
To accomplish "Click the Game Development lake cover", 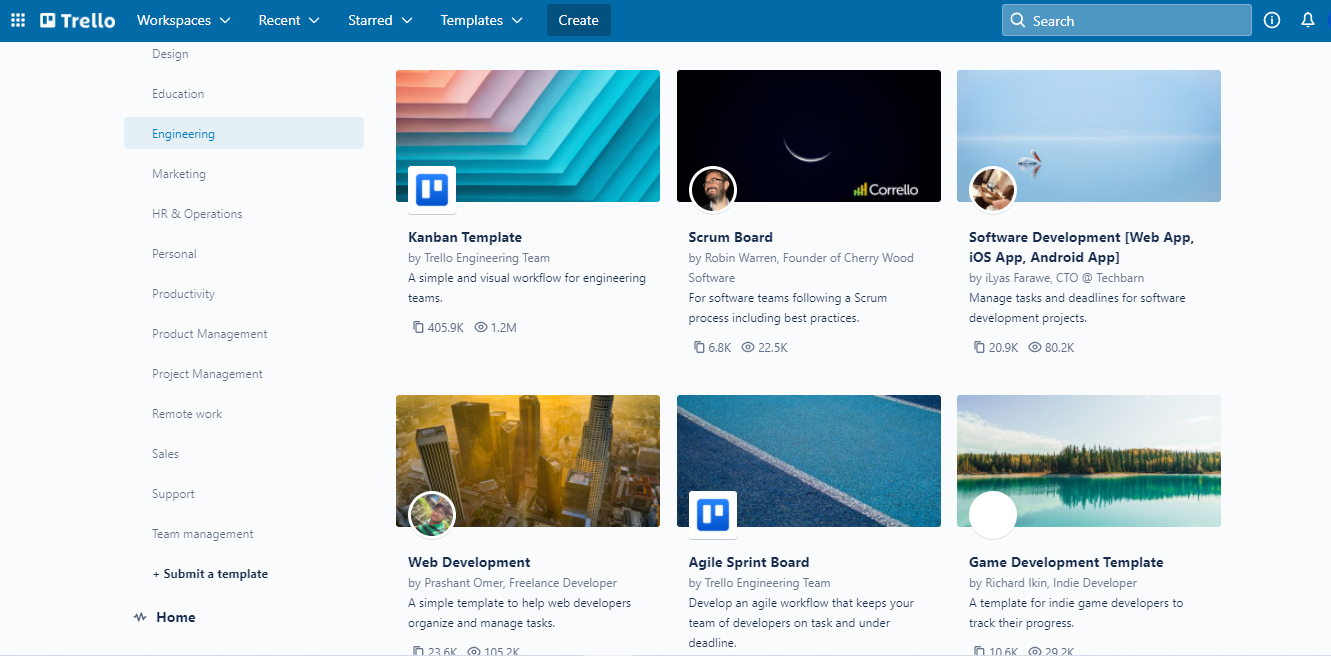I will coord(1089,461).
